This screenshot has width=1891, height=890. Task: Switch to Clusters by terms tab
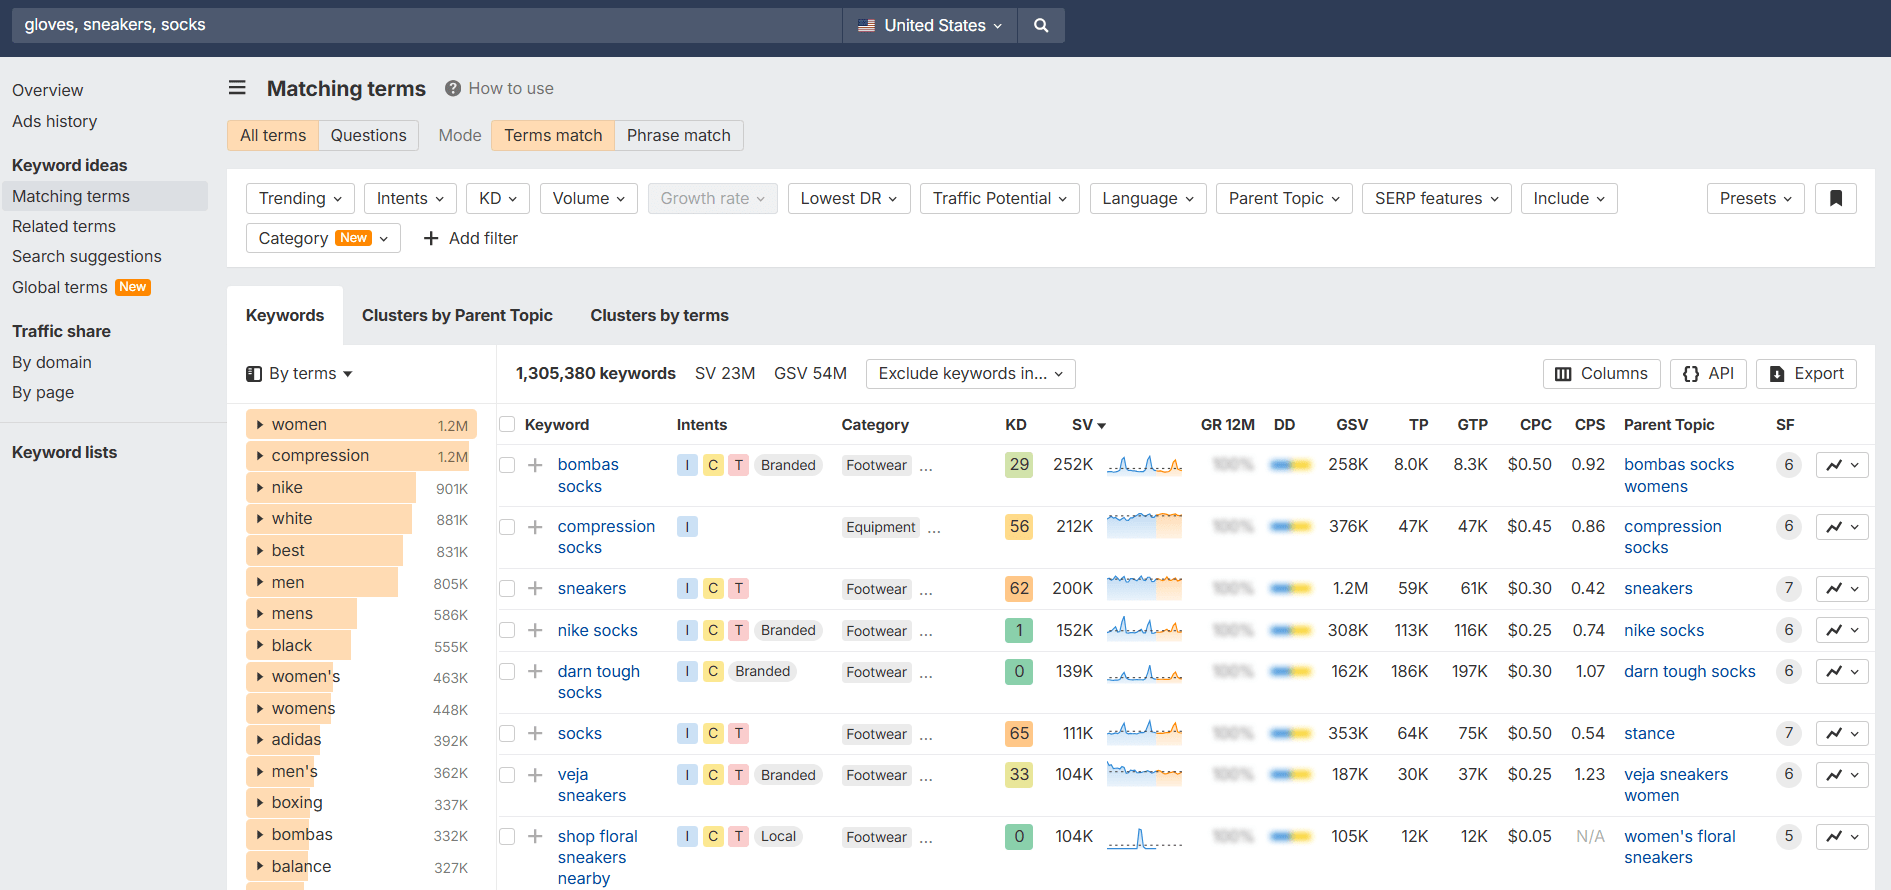(659, 315)
